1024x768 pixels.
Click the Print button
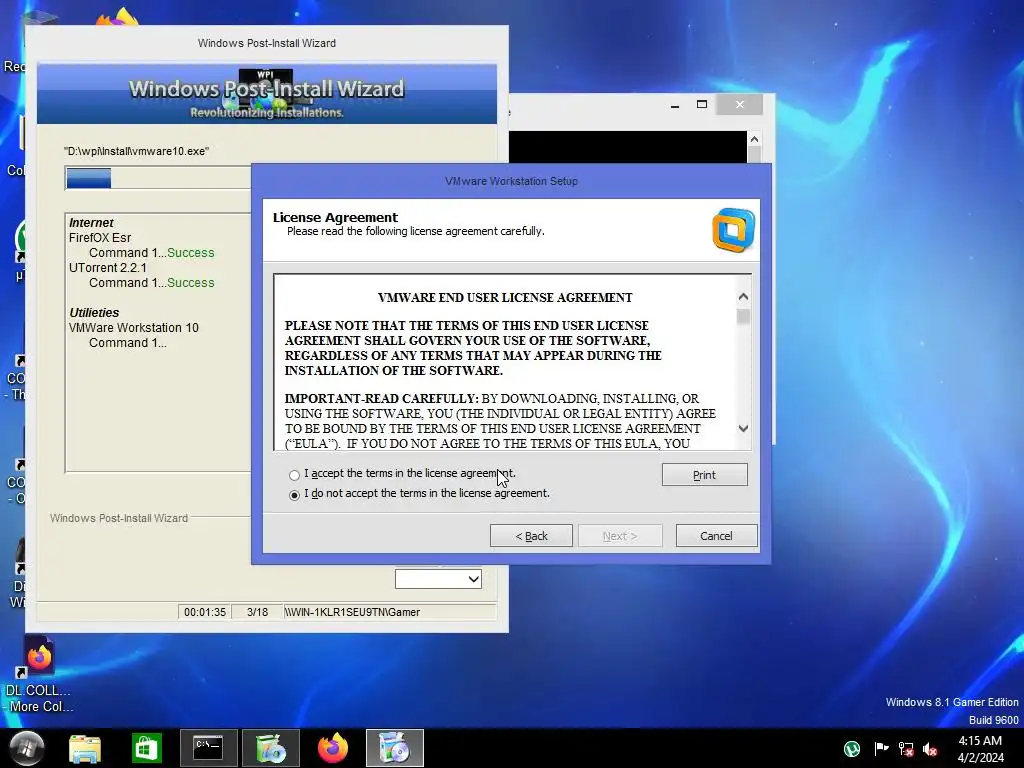pos(704,475)
